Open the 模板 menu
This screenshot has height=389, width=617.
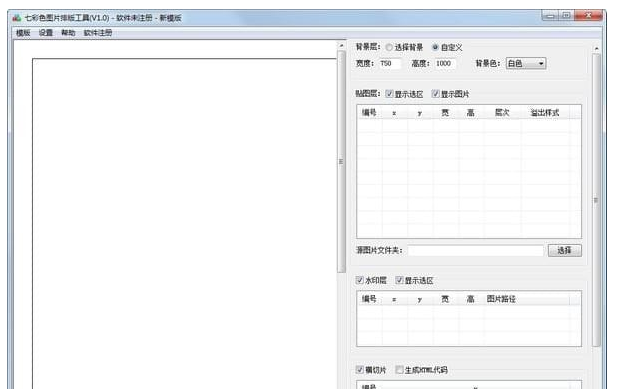[x=23, y=33]
